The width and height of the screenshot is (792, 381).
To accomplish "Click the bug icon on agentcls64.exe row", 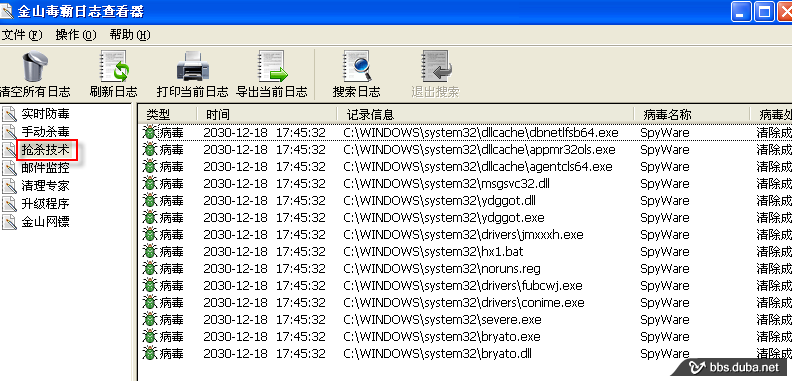I will point(150,167).
